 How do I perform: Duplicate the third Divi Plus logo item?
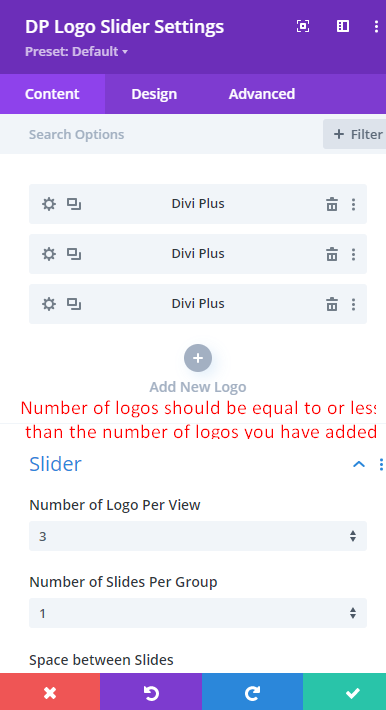(74, 304)
